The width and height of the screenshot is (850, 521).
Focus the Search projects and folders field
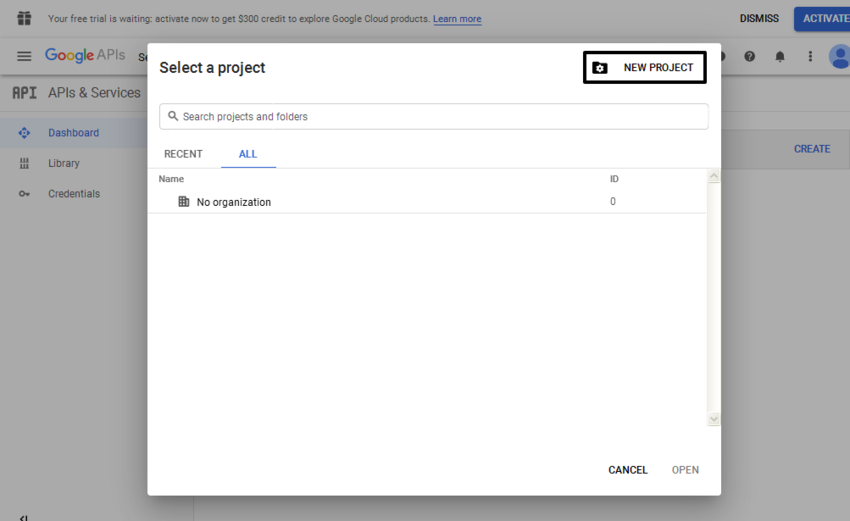(x=434, y=117)
